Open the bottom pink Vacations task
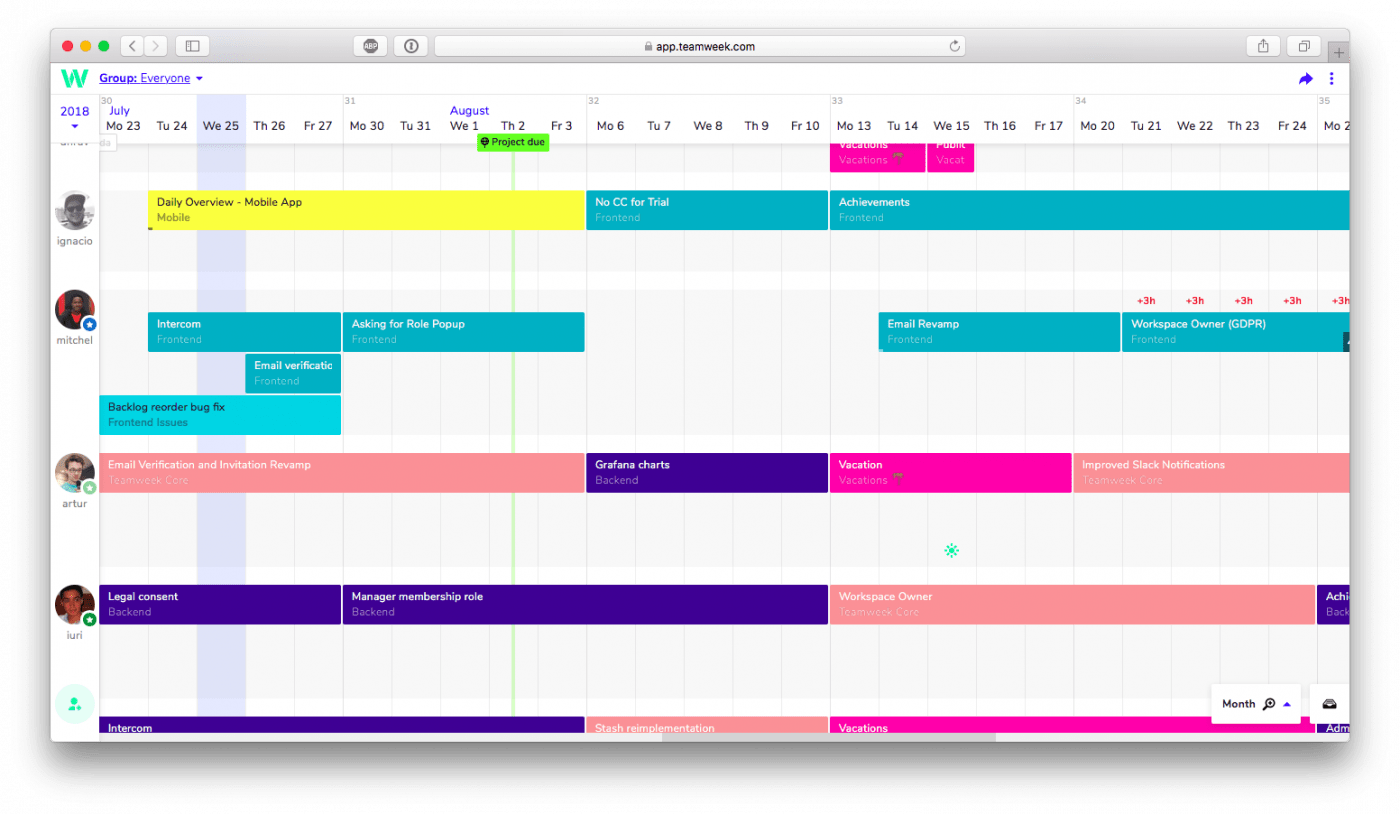1400x814 pixels. click(x=1072, y=726)
